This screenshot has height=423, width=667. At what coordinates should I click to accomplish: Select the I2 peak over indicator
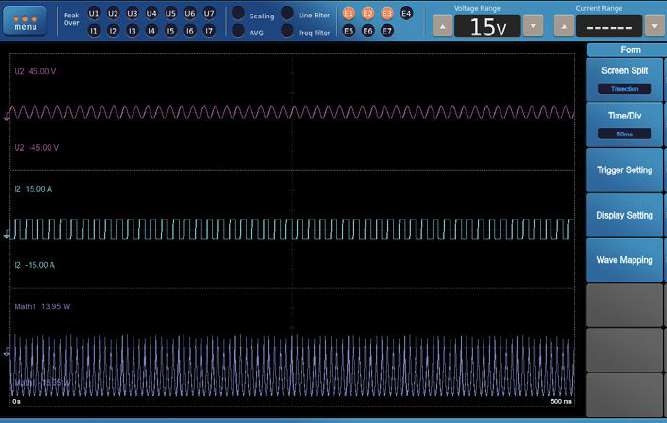113,31
